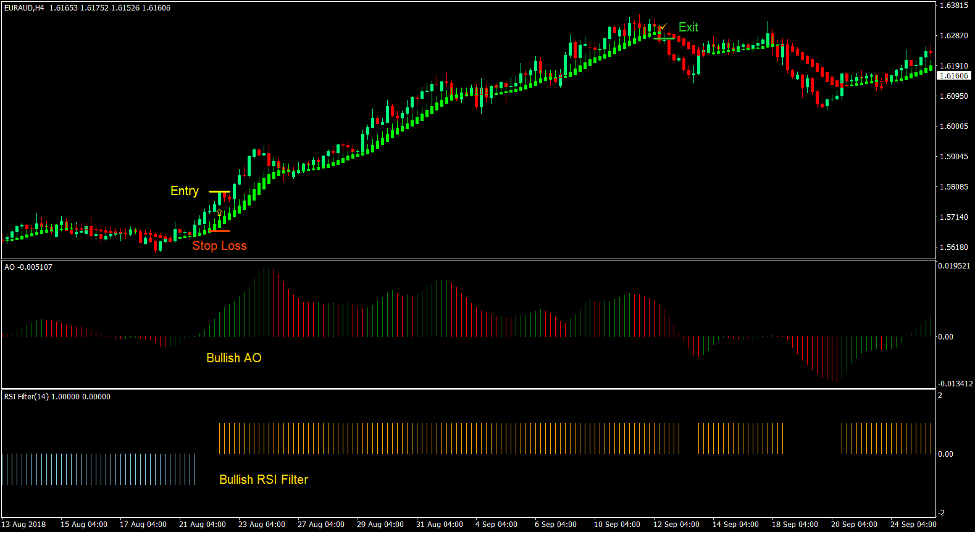Select the orange Stop Loss level line
This screenshot has width=977, height=533.
[218, 231]
